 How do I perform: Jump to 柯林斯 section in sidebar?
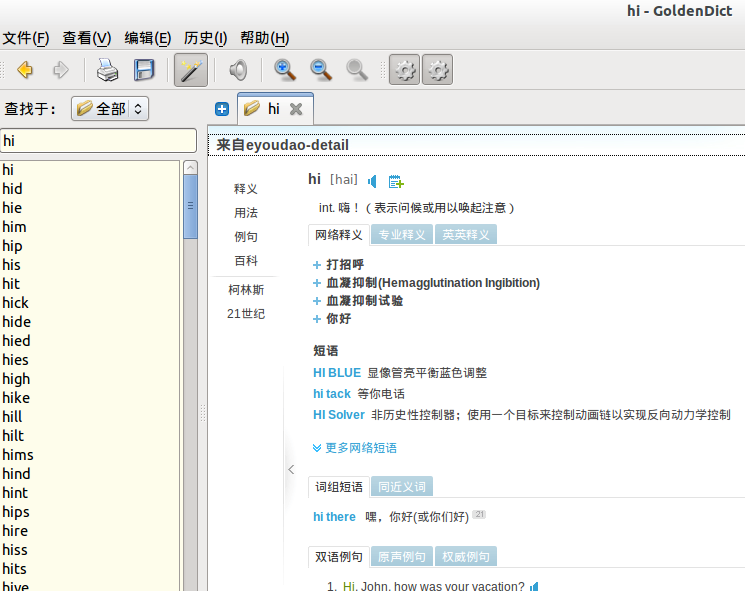coord(246,289)
